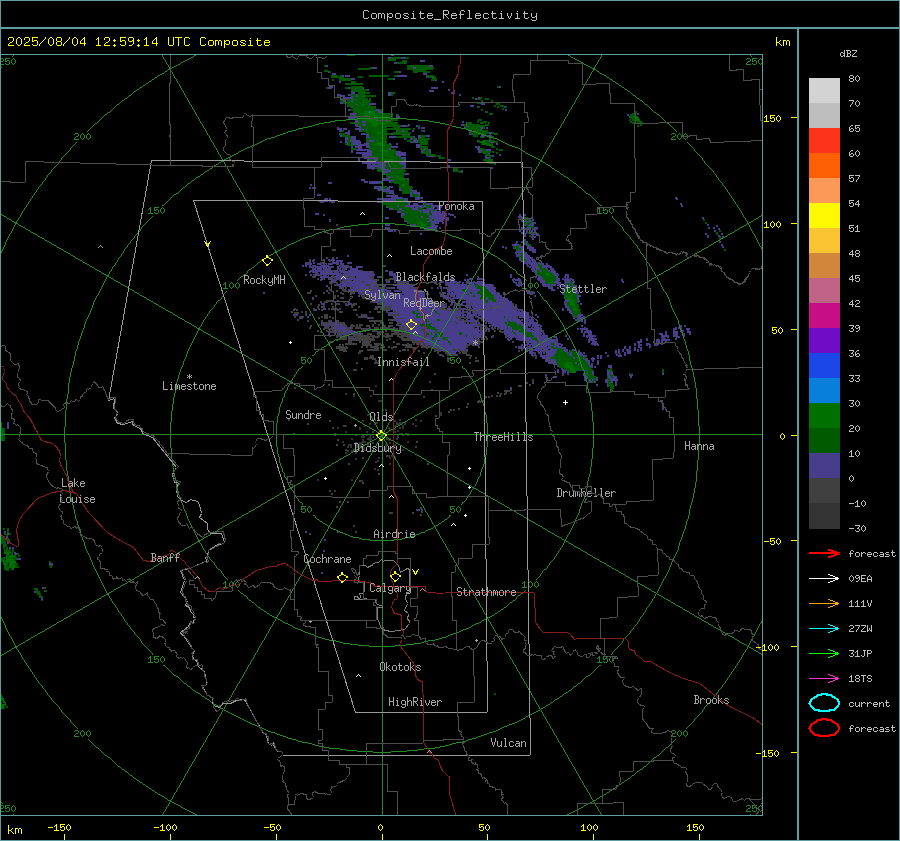
Task: Click the Didsbury town label
Action: pyautogui.click(x=378, y=448)
